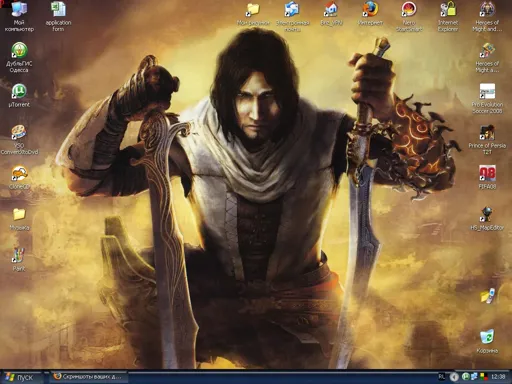Open the Музыка folder on desktop
The image size is (512, 384).
(x=19, y=218)
